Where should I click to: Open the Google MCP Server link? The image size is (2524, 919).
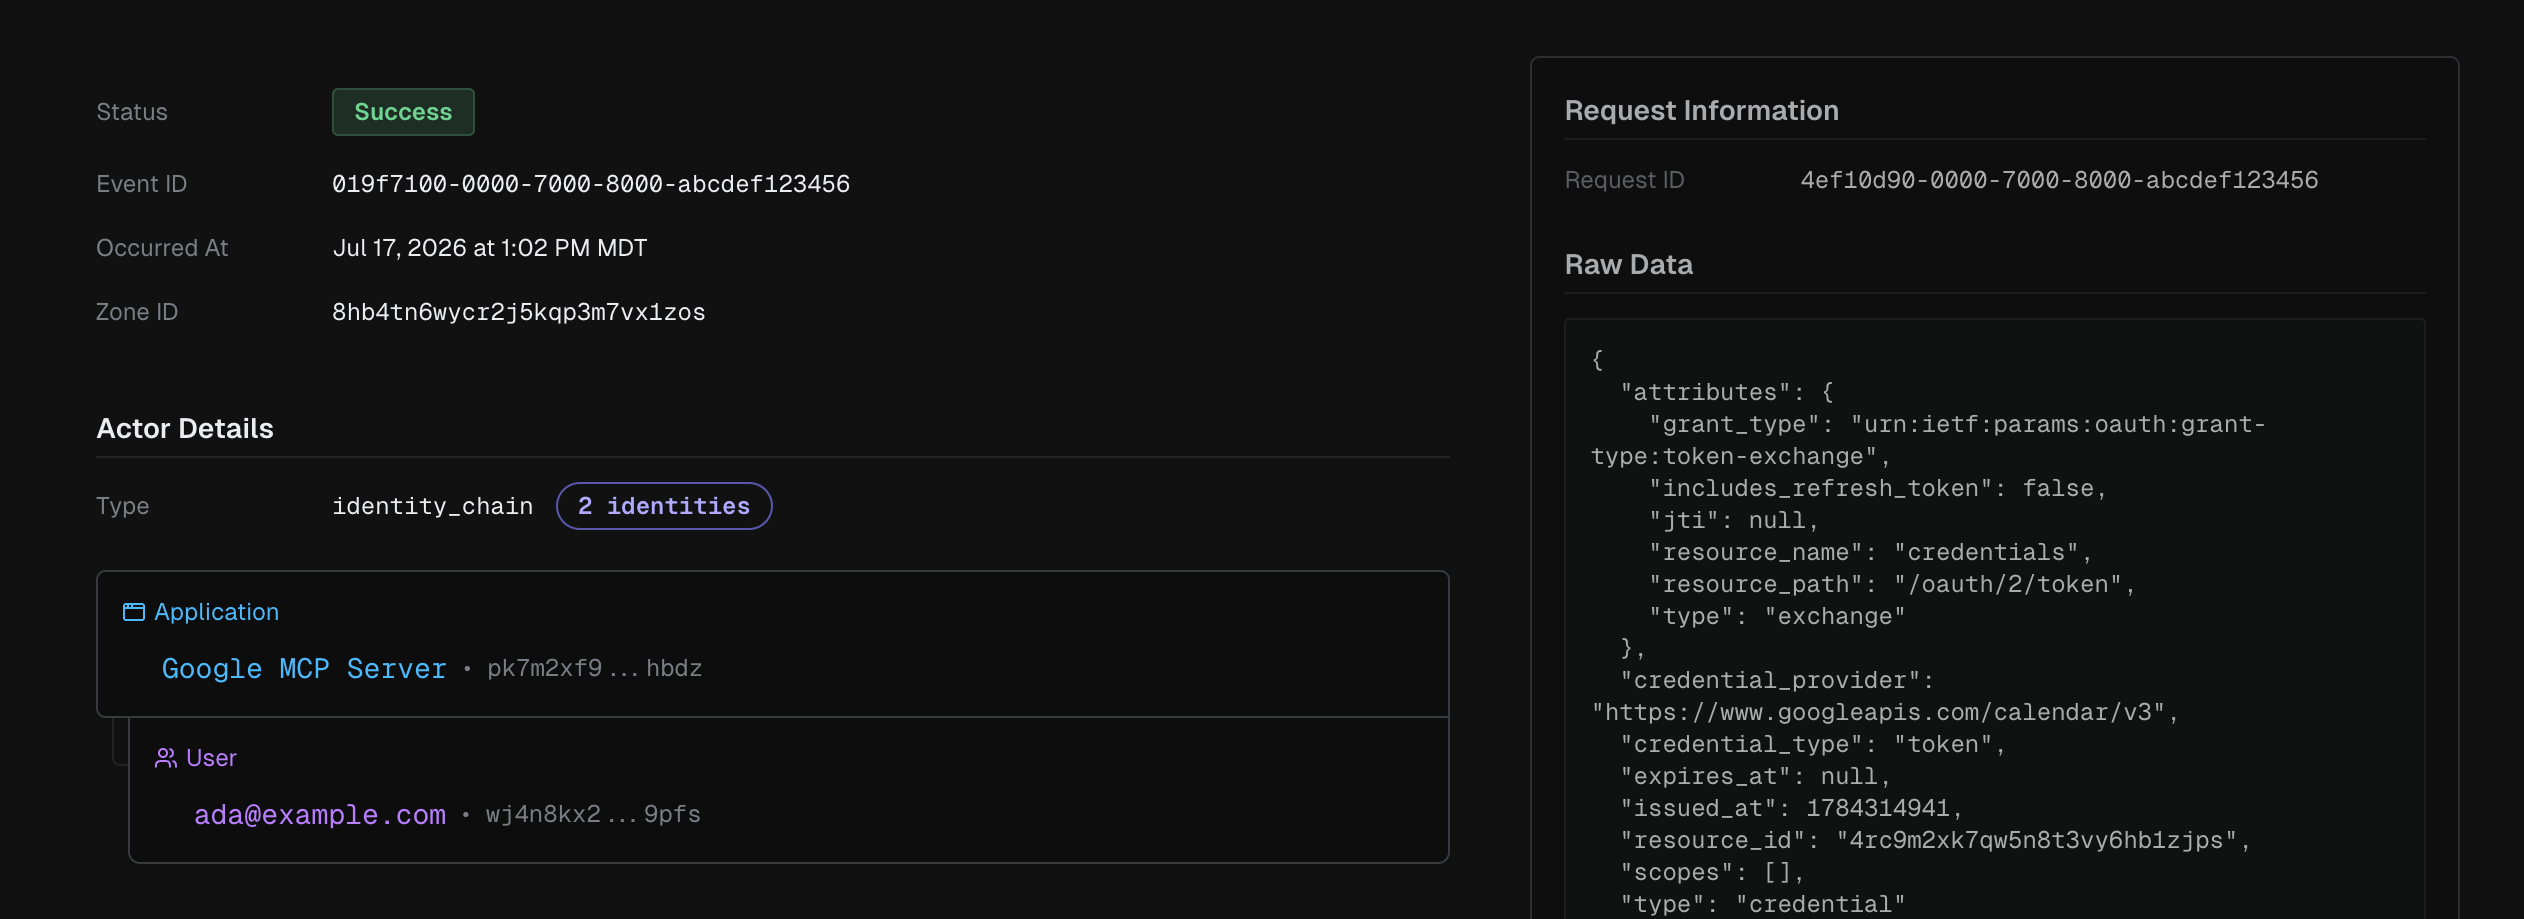point(304,669)
